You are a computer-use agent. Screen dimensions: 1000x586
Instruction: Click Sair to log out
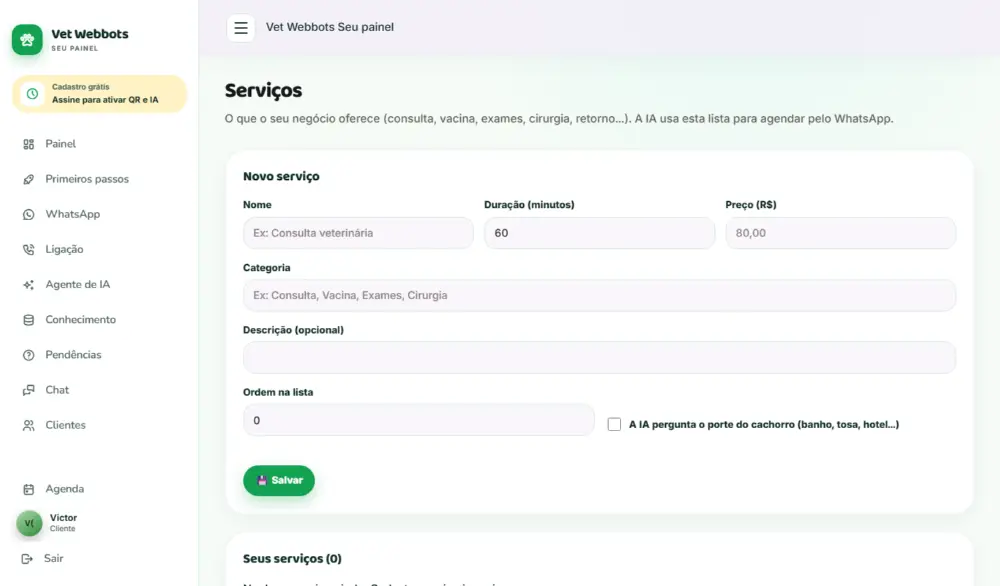[x=54, y=559]
